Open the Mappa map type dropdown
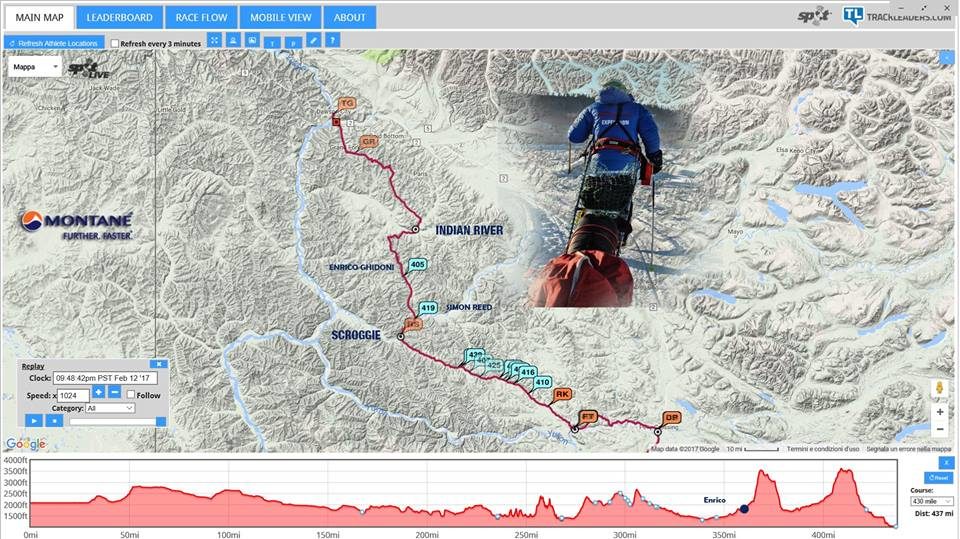Screen dimensions: 960x539 click(35, 67)
